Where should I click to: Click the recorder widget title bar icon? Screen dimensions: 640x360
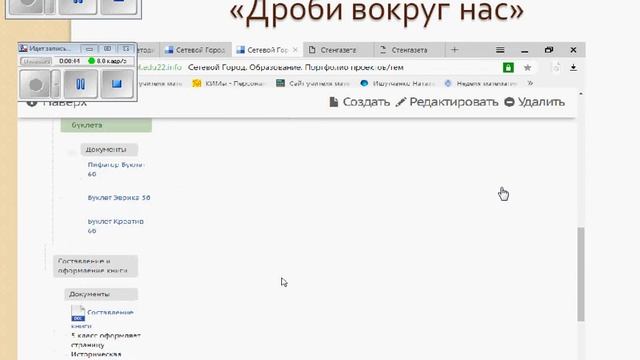click(23, 49)
